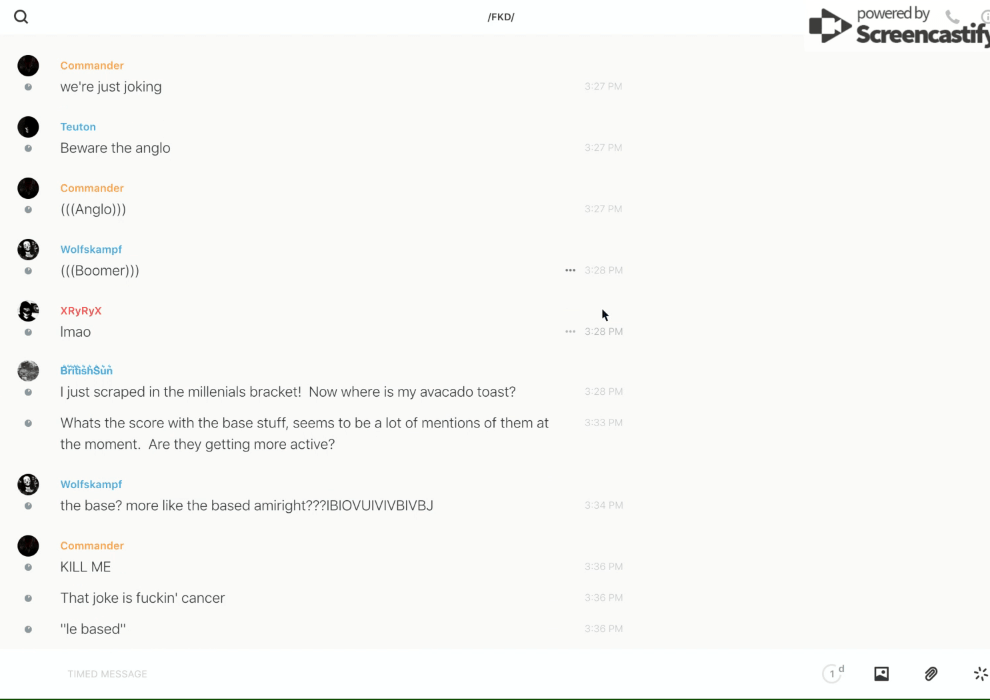Open Teuton's avatar picture

click(x=28, y=127)
